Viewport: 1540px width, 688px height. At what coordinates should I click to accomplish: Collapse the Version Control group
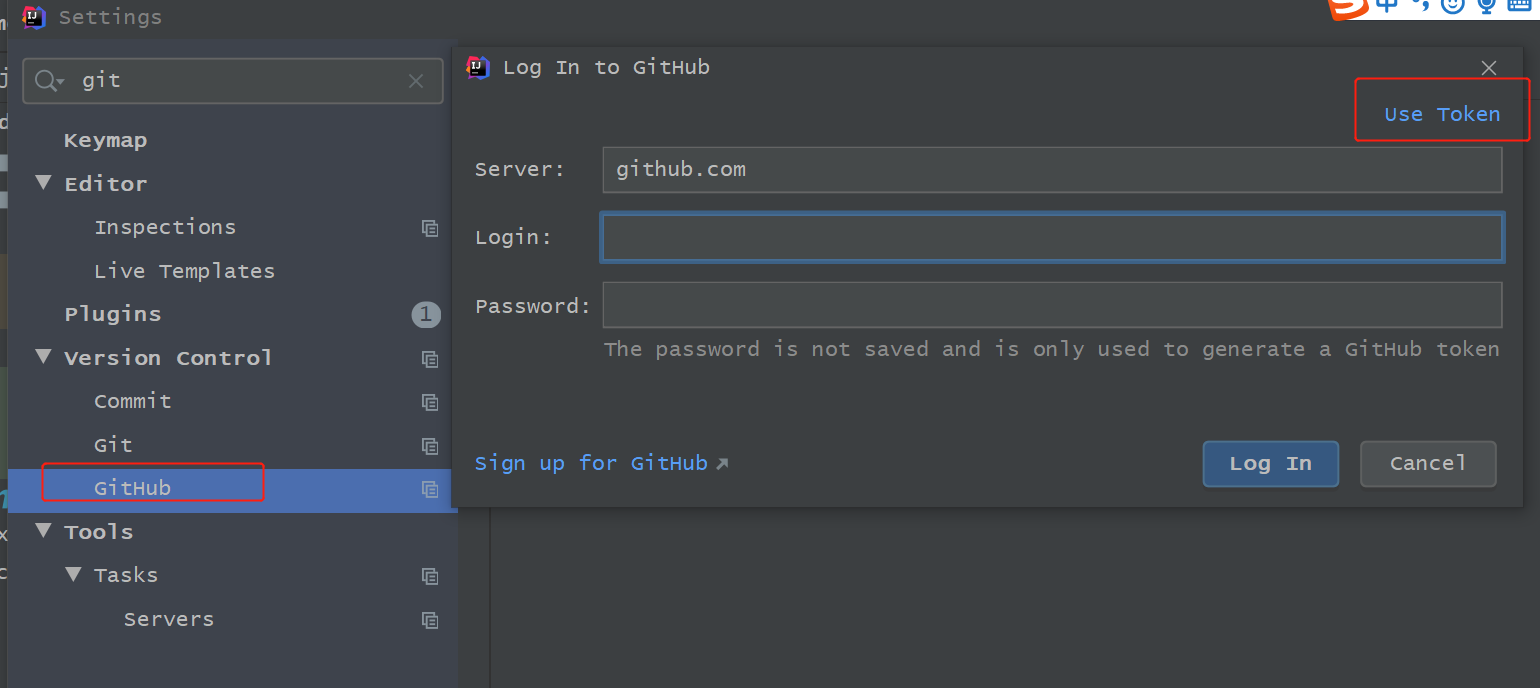point(43,357)
